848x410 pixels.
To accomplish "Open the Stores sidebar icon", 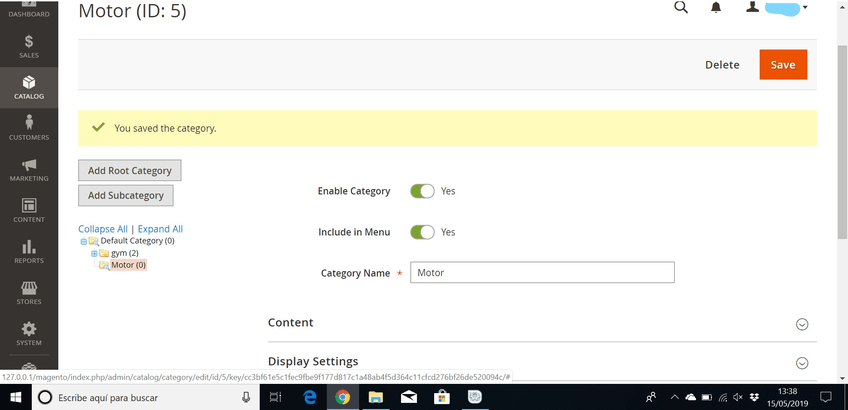I will 29,292.
